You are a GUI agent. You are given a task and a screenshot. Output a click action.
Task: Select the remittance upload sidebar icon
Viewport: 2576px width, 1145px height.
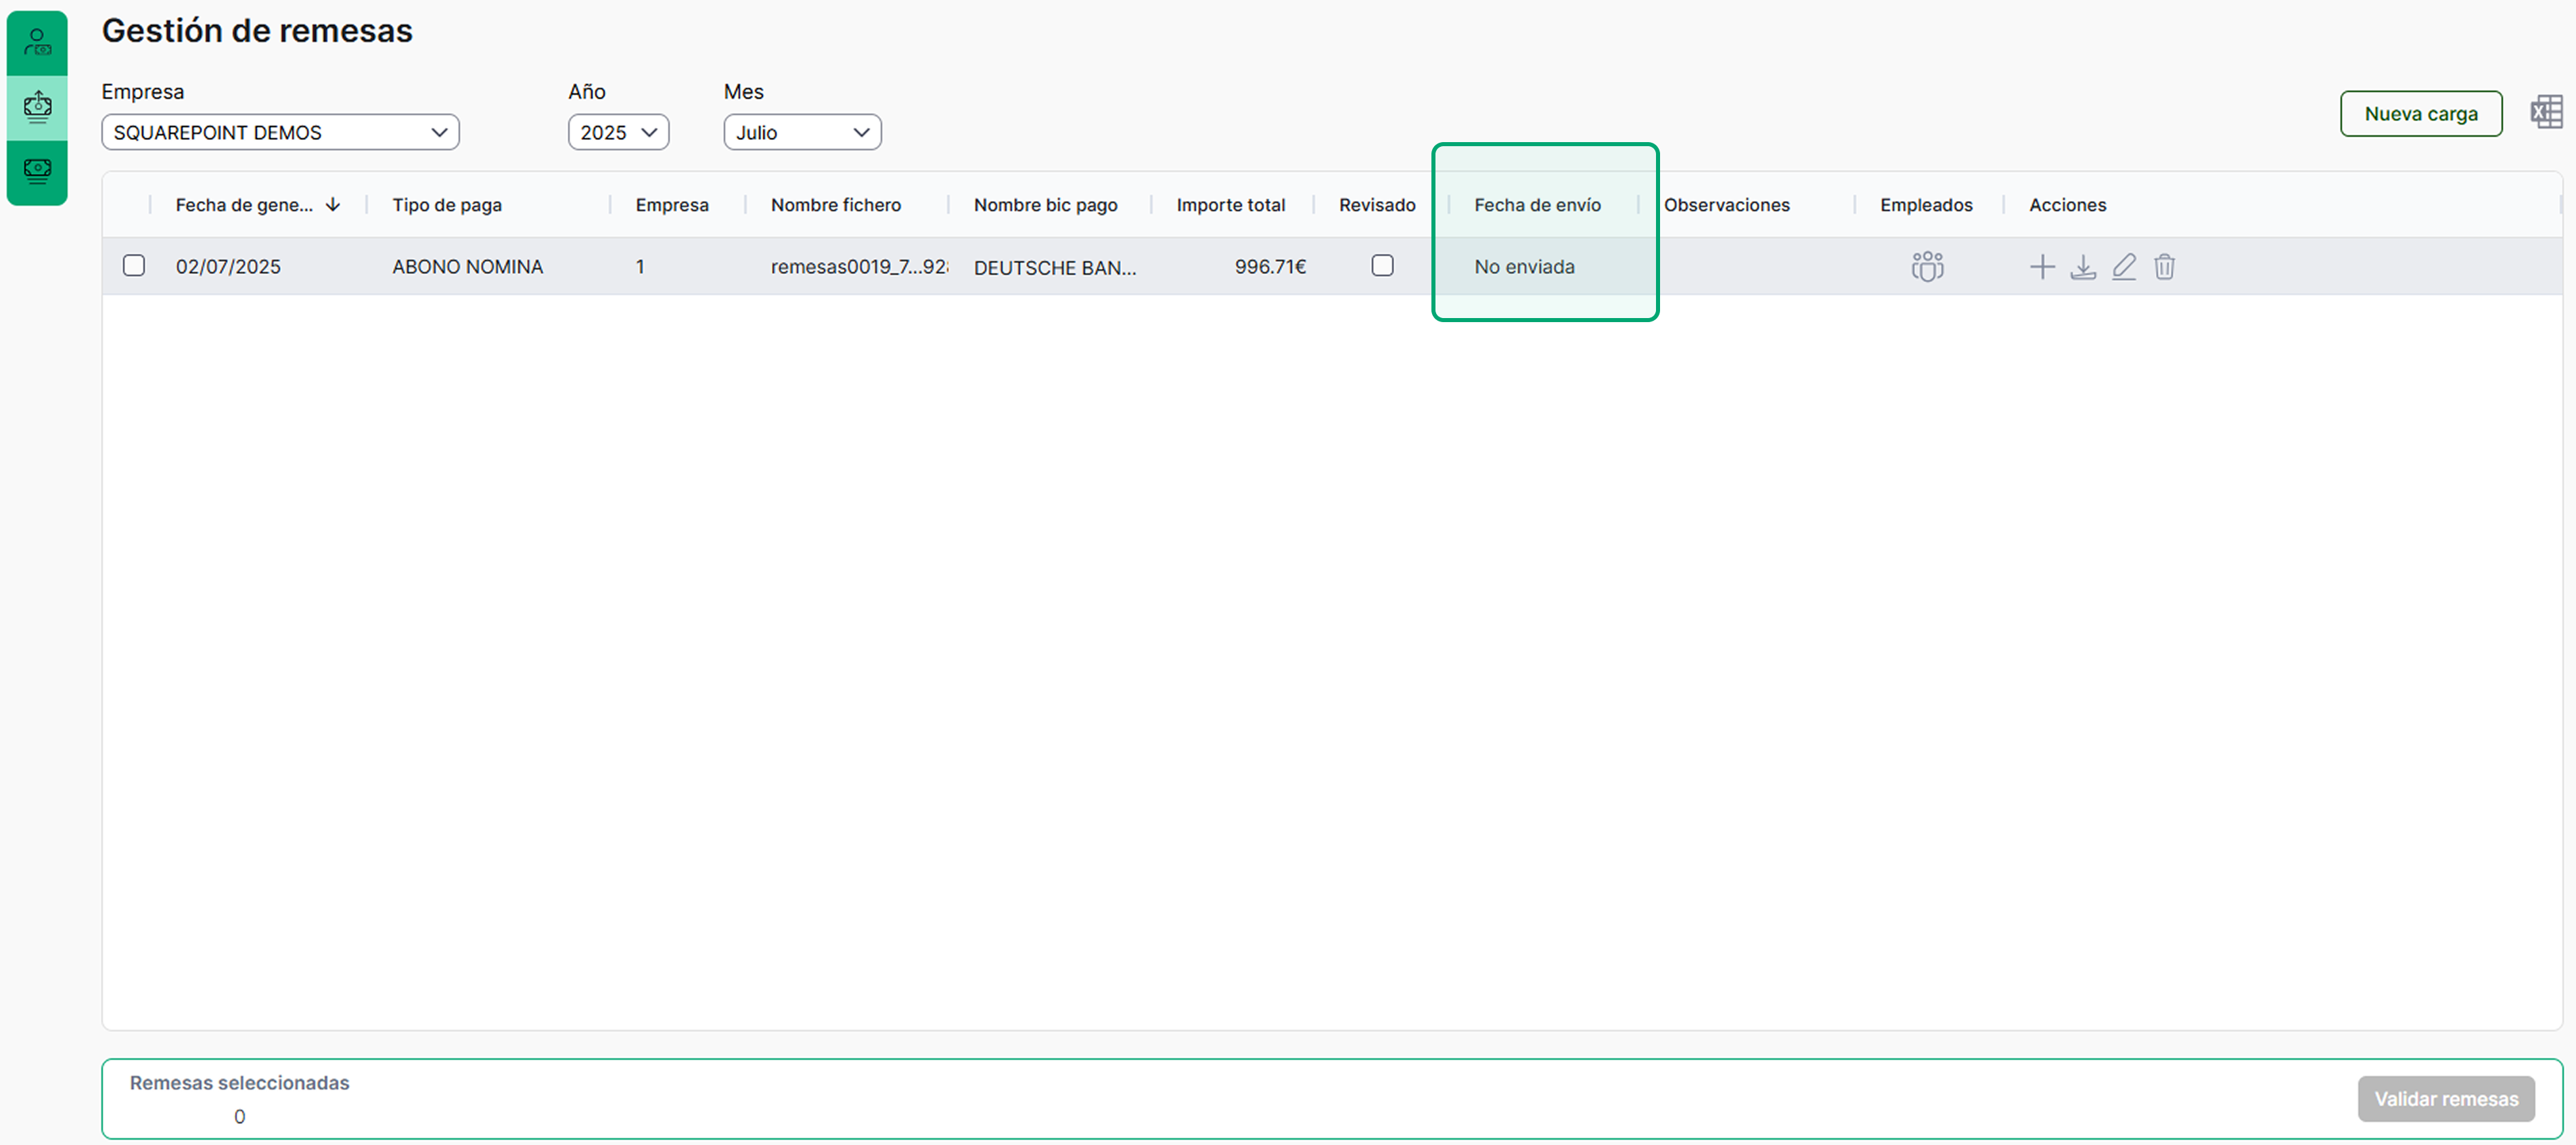[x=37, y=106]
